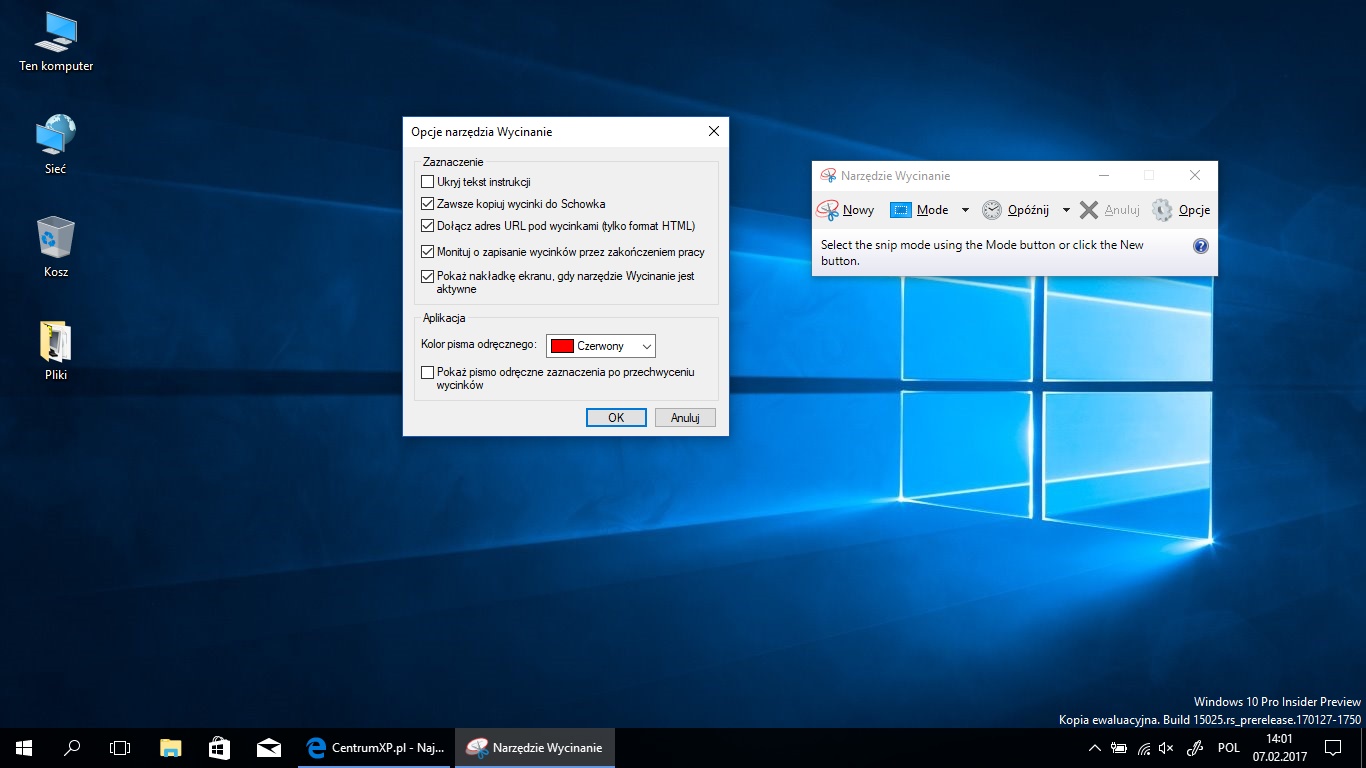1366x768 pixels.
Task: Toggle 'Monituj o zapisanie wycinków' checkbox
Action: 428,252
